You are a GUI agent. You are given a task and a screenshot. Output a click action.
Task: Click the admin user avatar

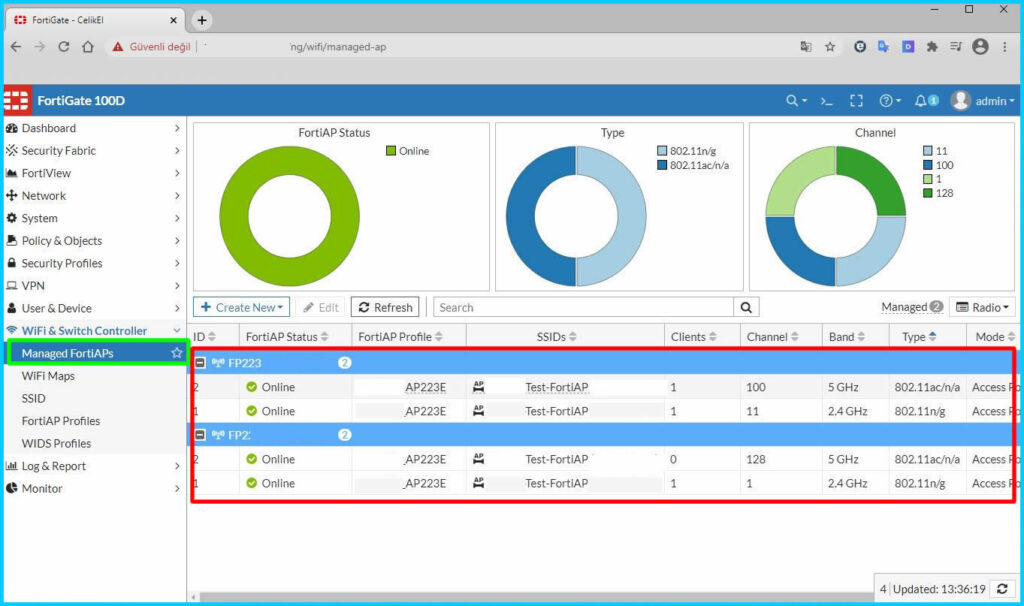pyautogui.click(x=960, y=101)
